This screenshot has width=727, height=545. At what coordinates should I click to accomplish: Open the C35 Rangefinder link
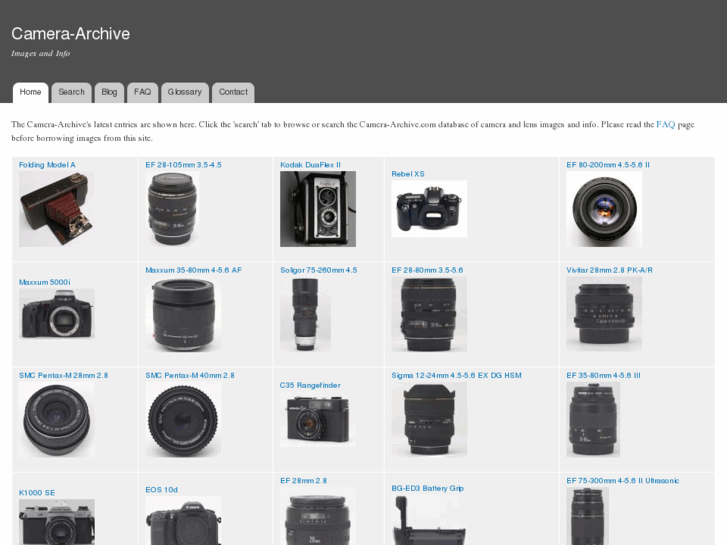310,385
